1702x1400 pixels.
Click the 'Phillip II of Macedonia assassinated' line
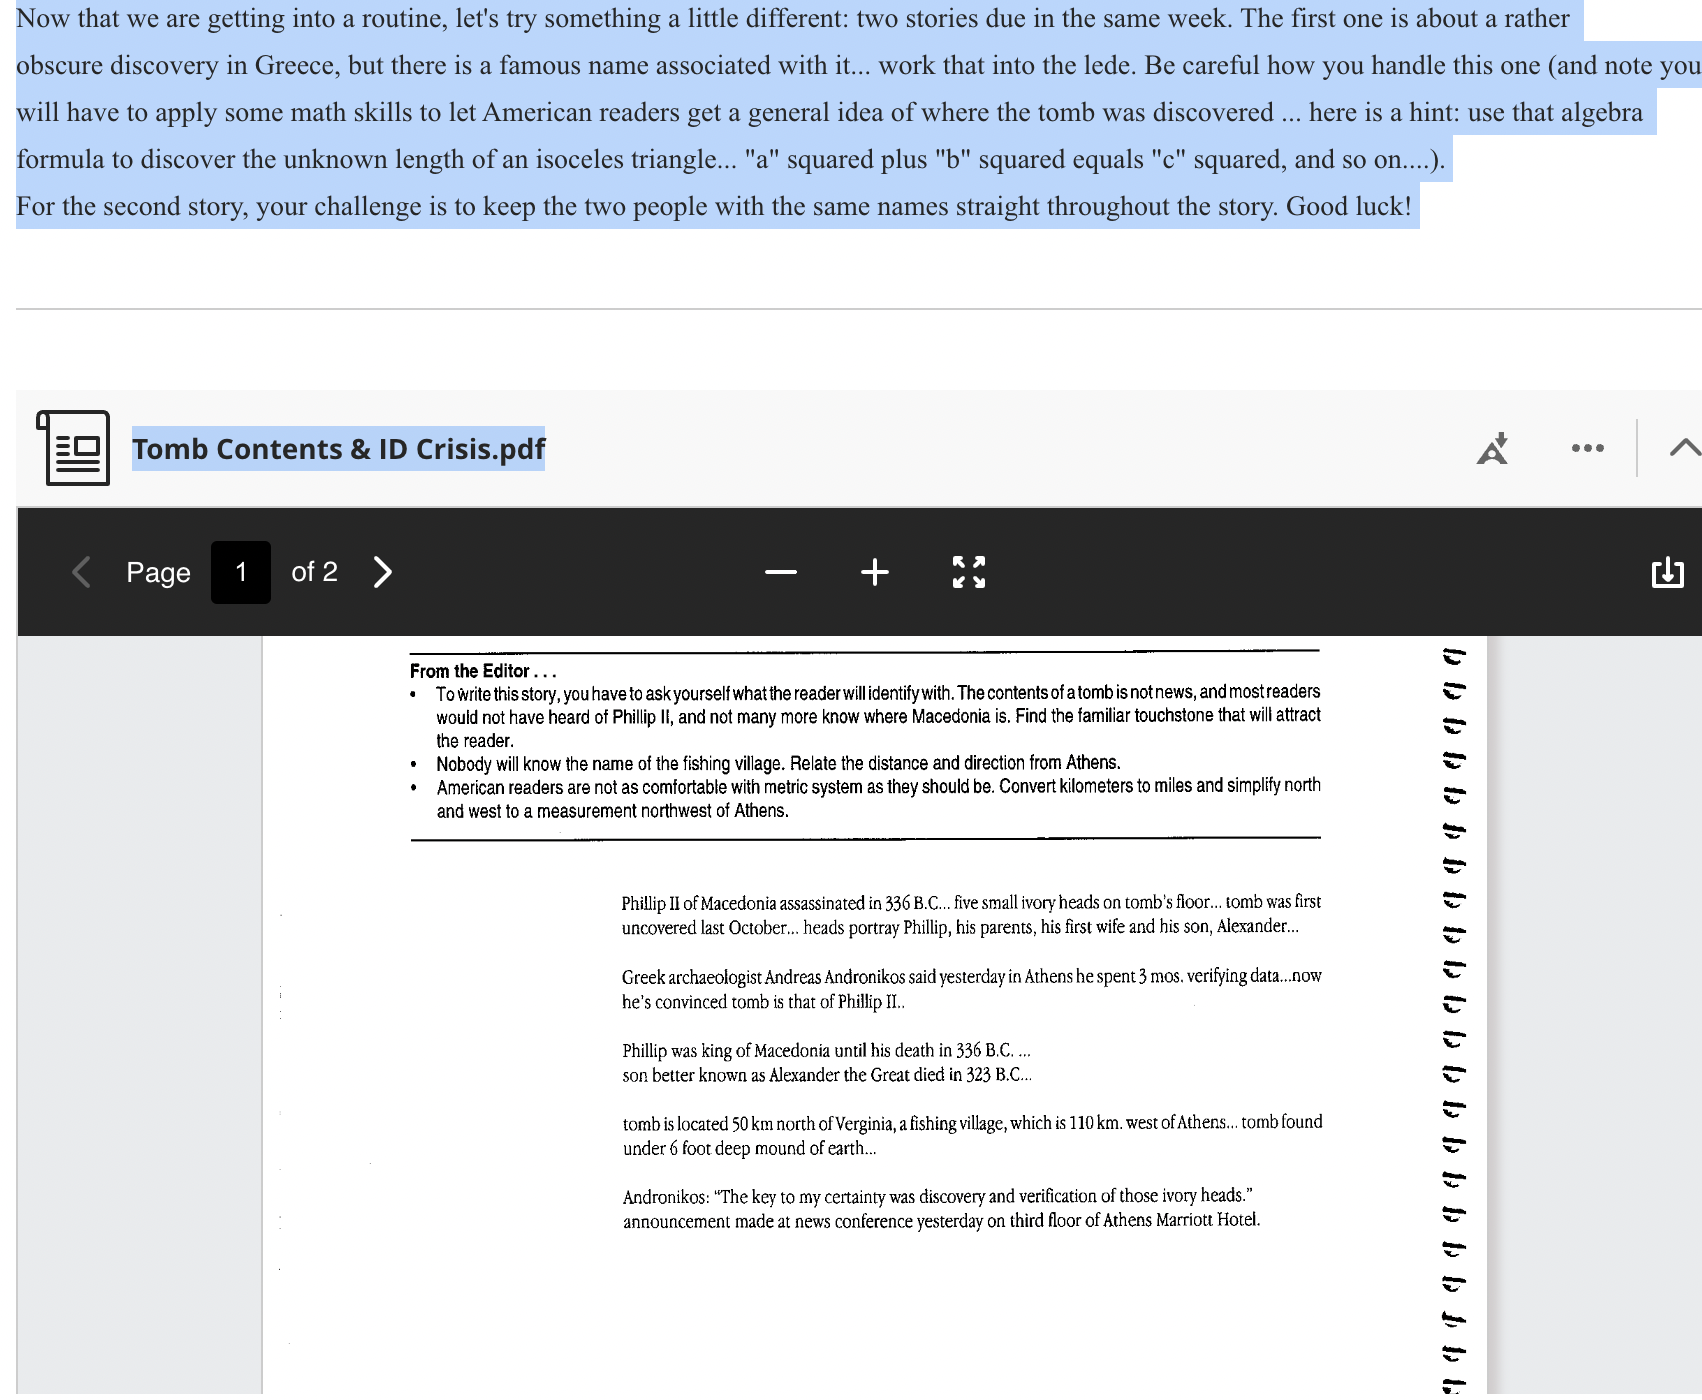point(971,903)
